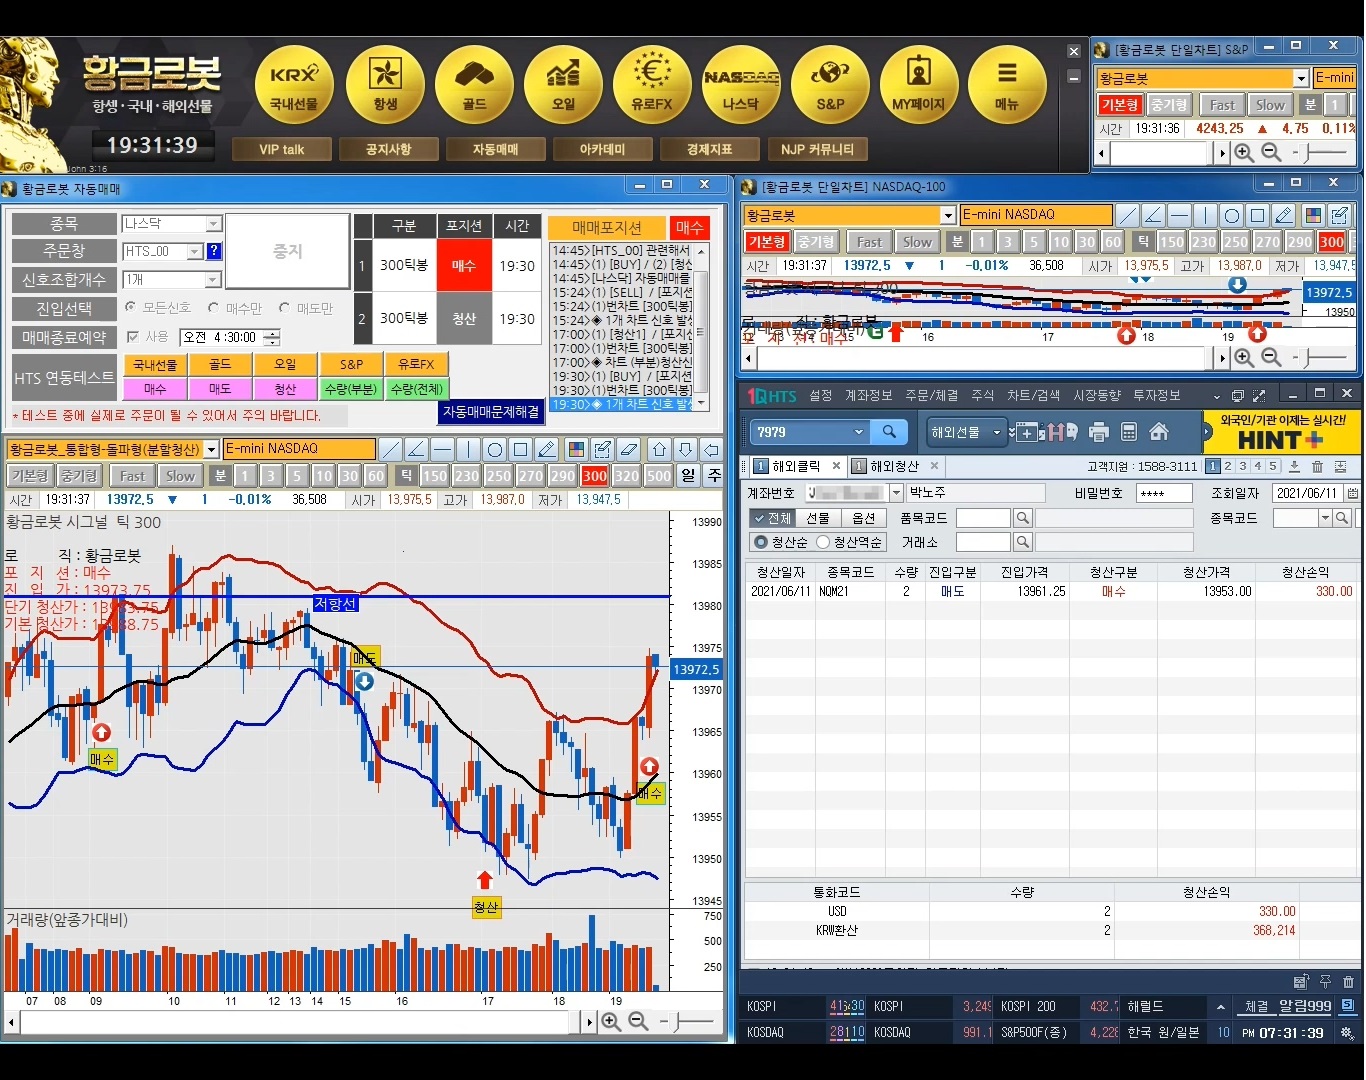Click 자동매매문제해결 button
Screen dimensions: 1366x1080
tap(491, 412)
